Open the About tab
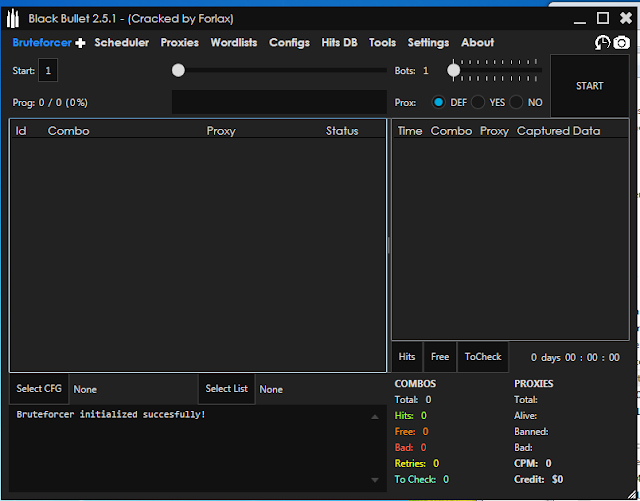 click(x=477, y=43)
